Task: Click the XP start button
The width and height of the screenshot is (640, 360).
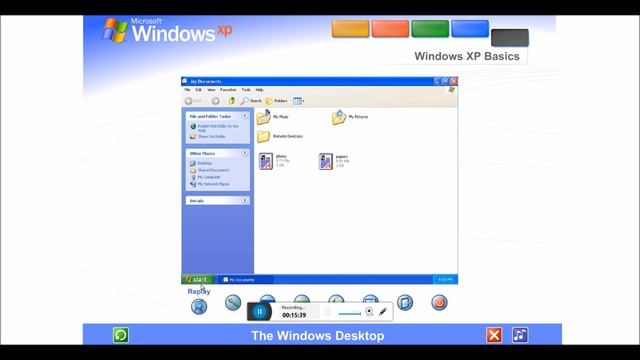Action: point(198,280)
